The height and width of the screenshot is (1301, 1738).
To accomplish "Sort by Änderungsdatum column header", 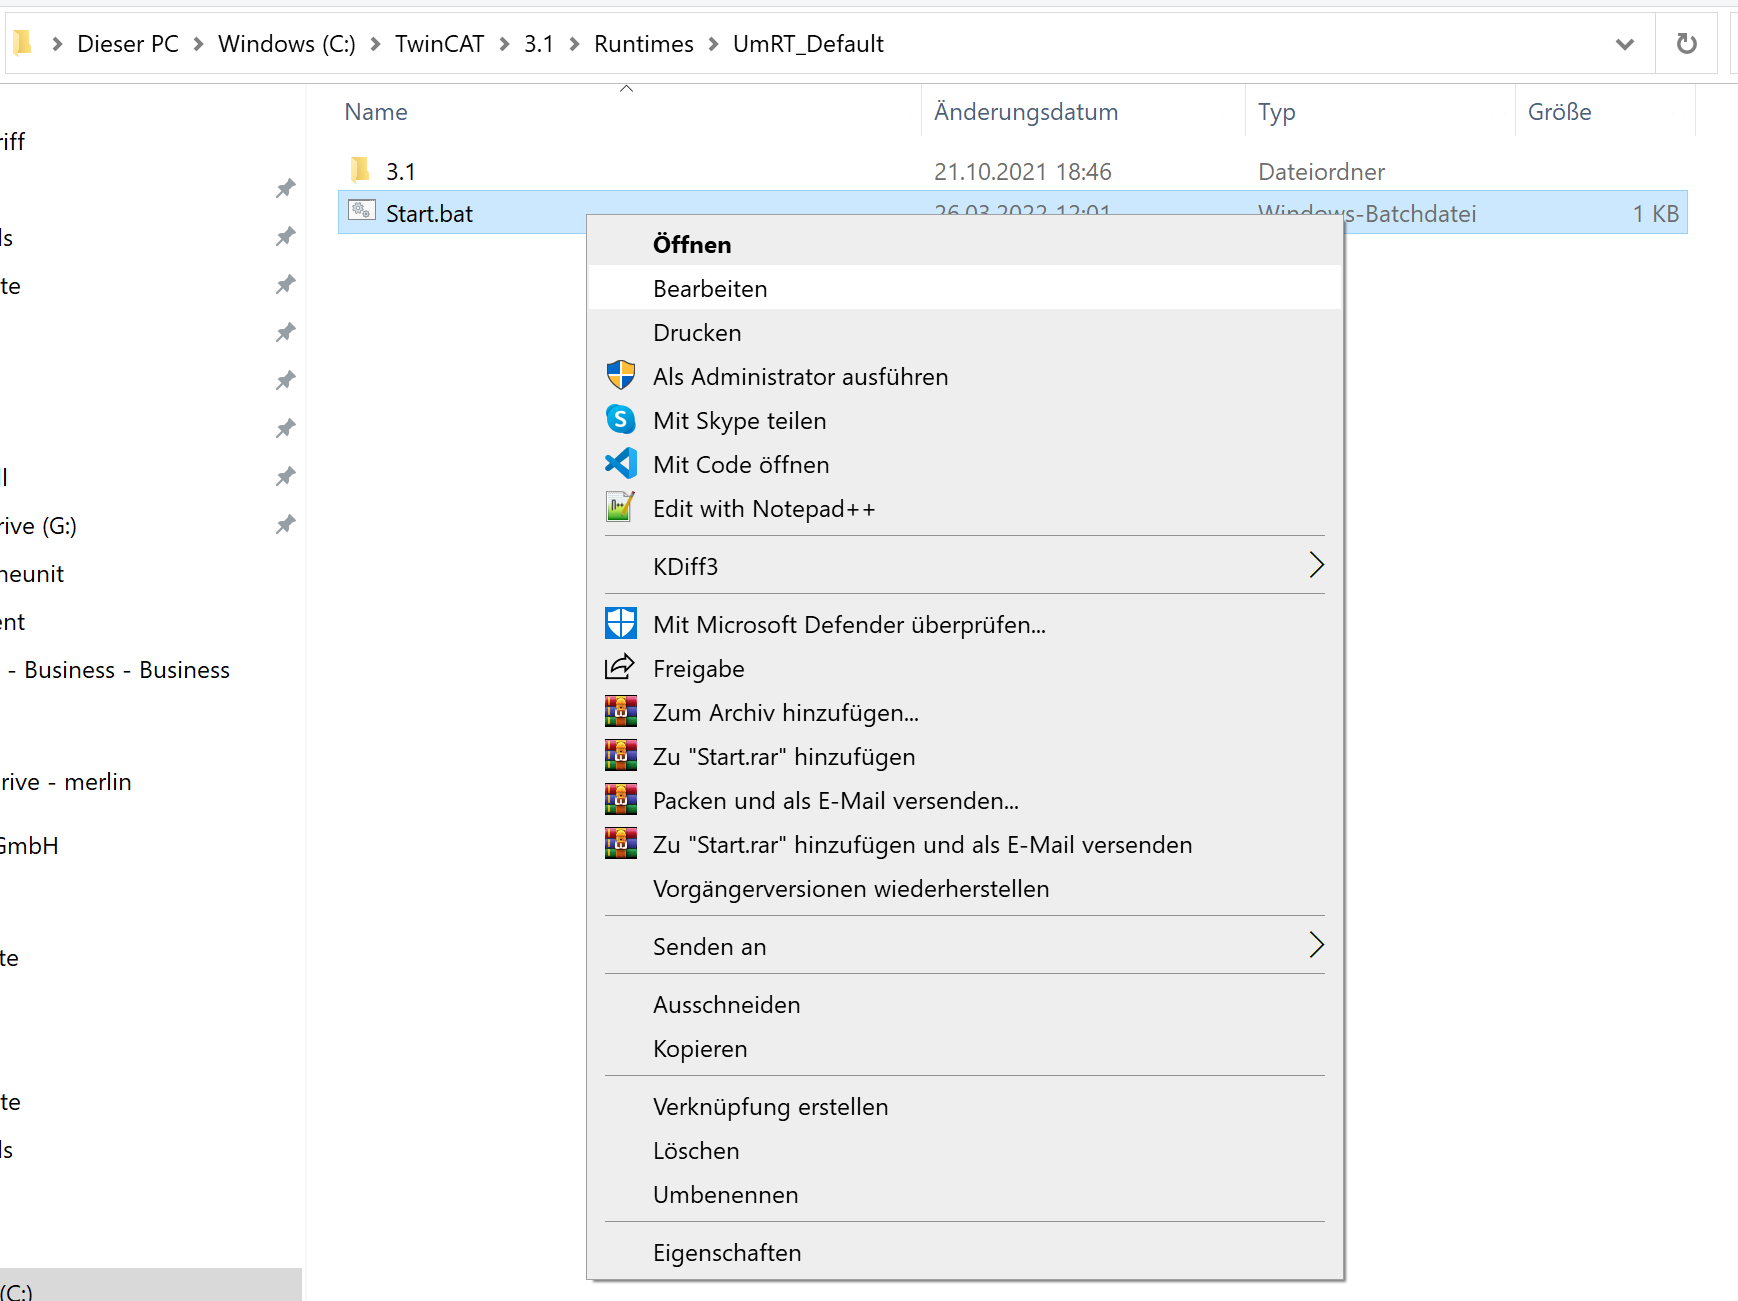I will coord(1026,112).
